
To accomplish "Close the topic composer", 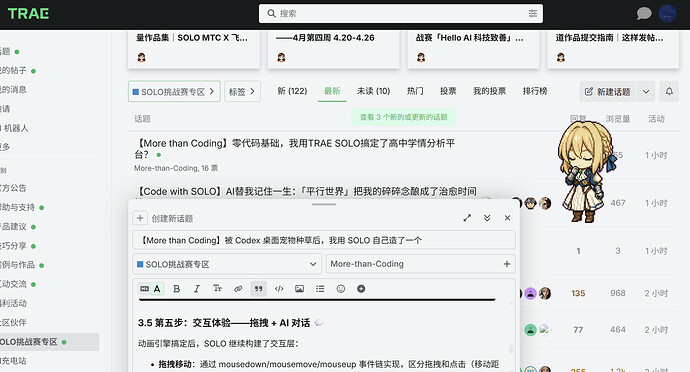I will 507,218.
